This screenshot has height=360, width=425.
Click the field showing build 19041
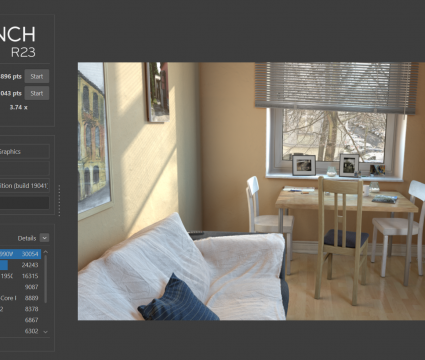click(x=25, y=186)
